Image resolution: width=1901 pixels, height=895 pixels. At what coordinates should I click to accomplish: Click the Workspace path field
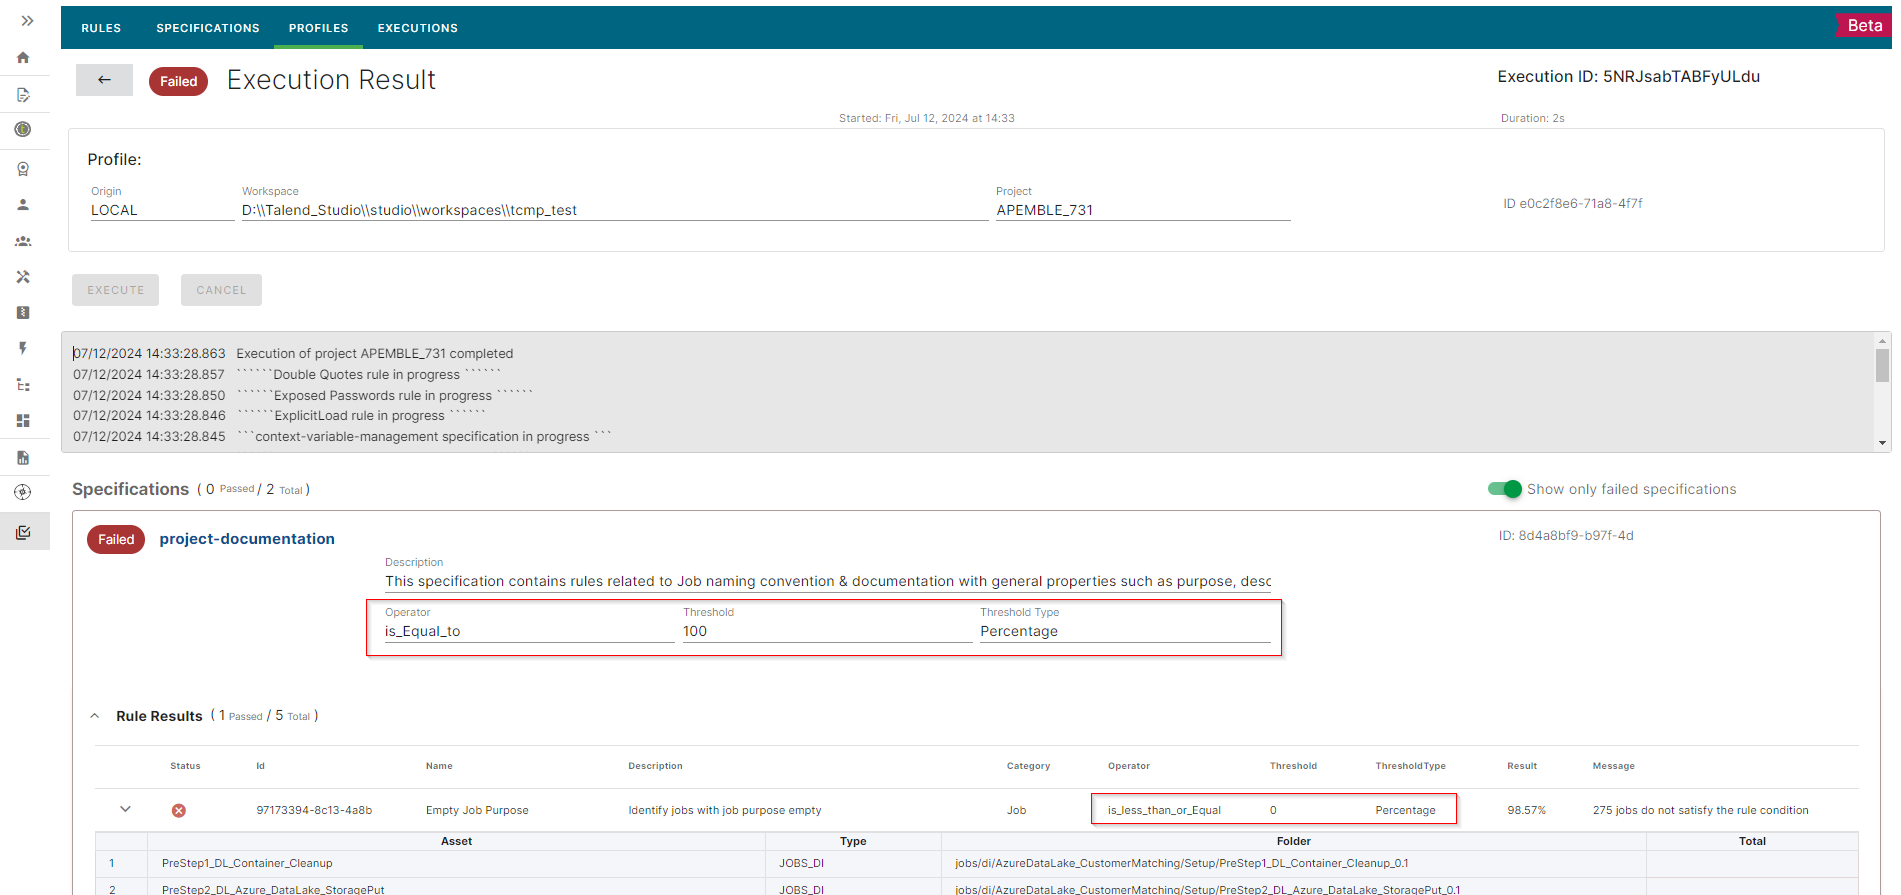pyautogui.click(x=613, y=210)
